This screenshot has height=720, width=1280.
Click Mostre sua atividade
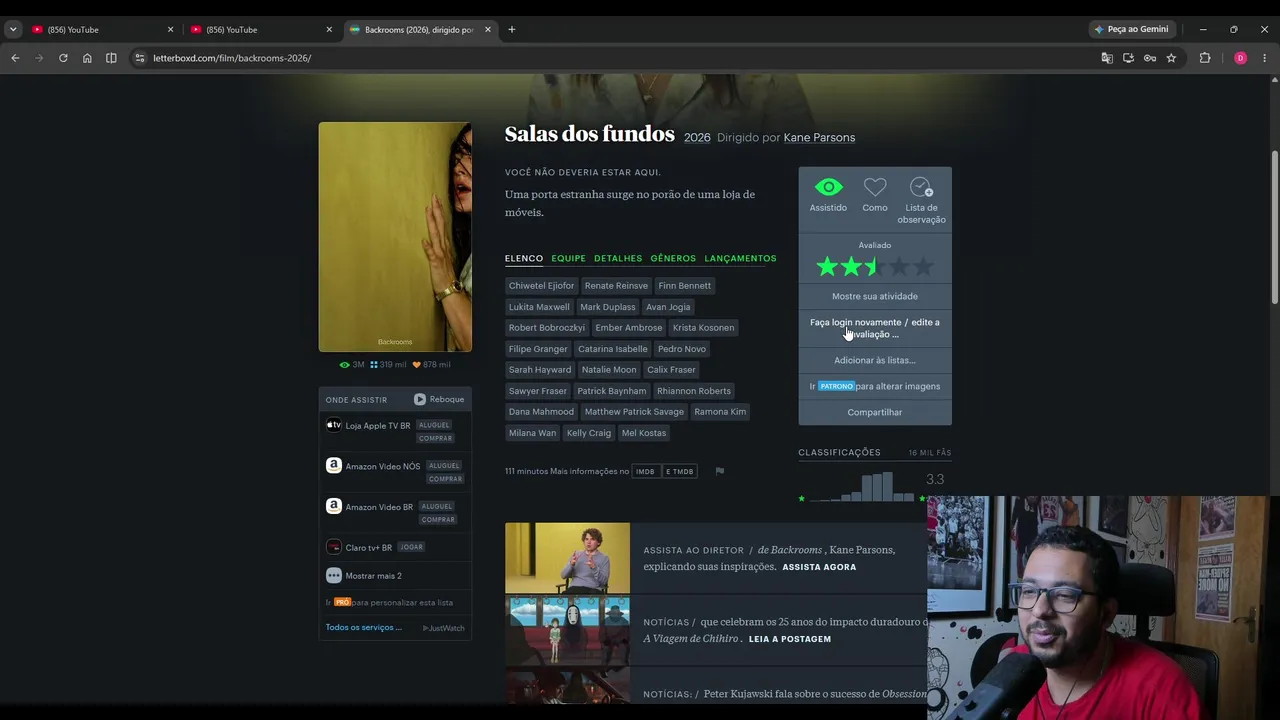point(875,296)
